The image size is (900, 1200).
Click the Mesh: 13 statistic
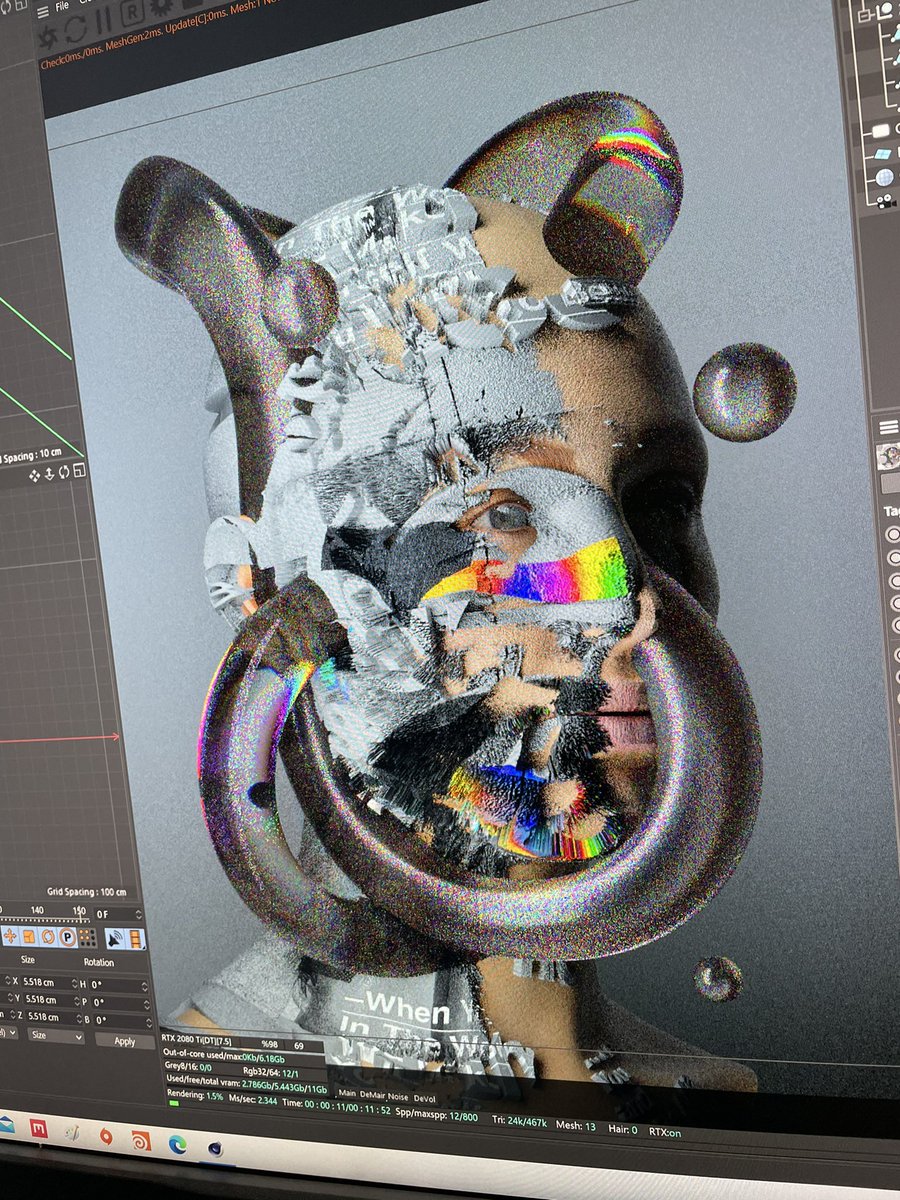point(576,1126)
